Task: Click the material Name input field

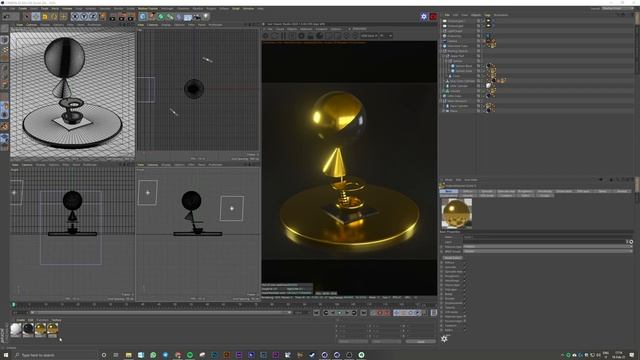Action: [x=548, y=237]
